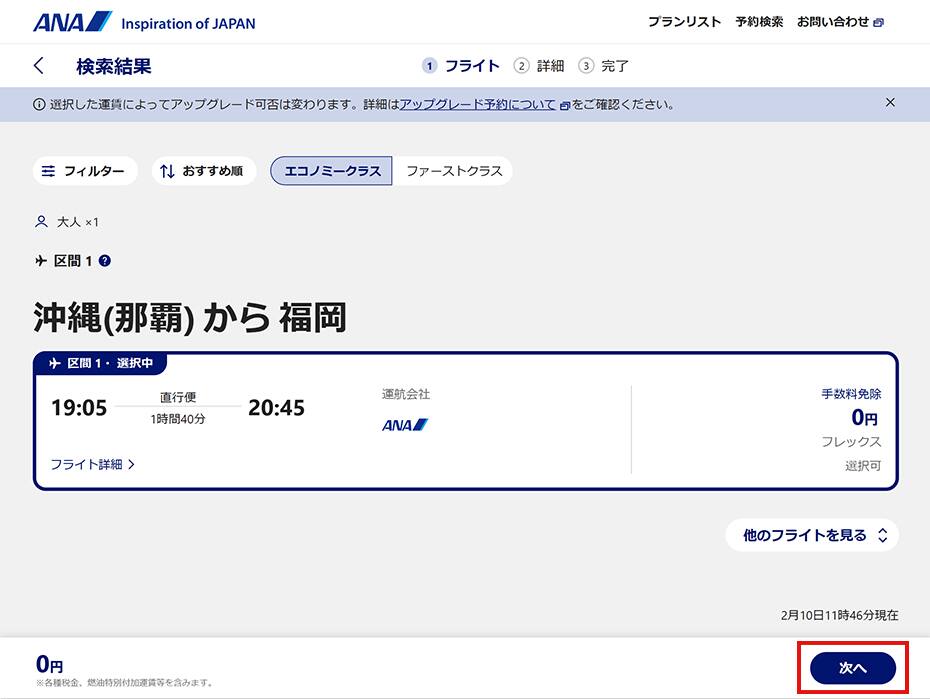Viewport: 930px width, 699px height.
Task: Click the おすすめ順 sort icon
Action: [x=166, y=171]
